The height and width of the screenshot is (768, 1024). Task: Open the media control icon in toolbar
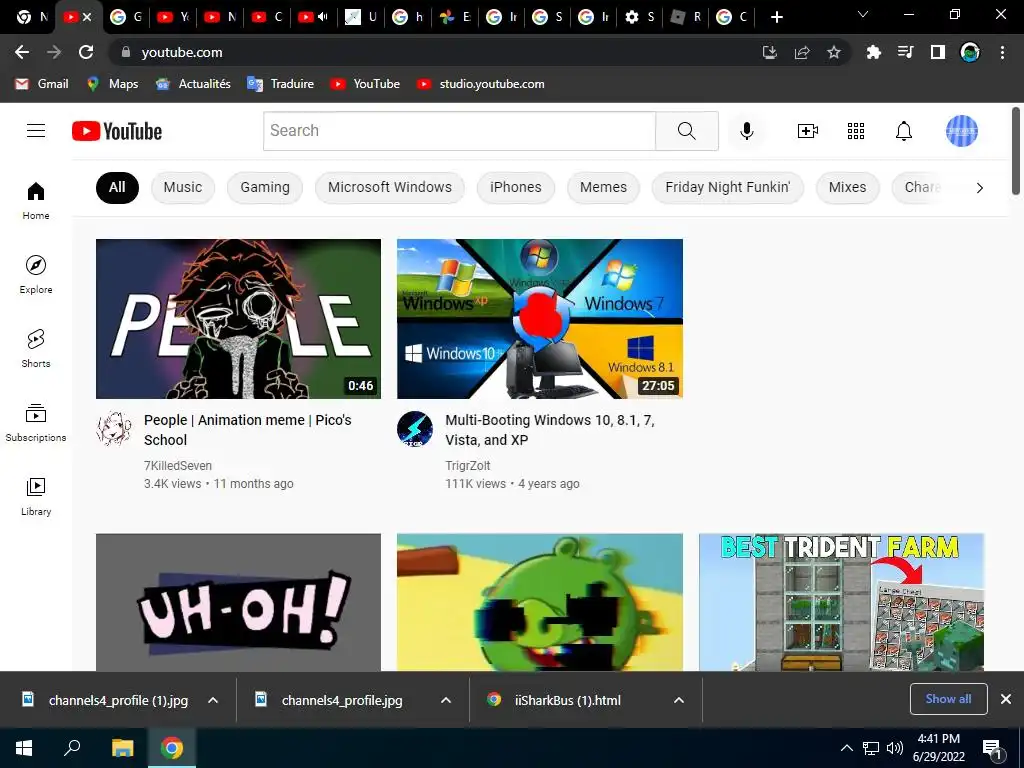tap(905, 52)
